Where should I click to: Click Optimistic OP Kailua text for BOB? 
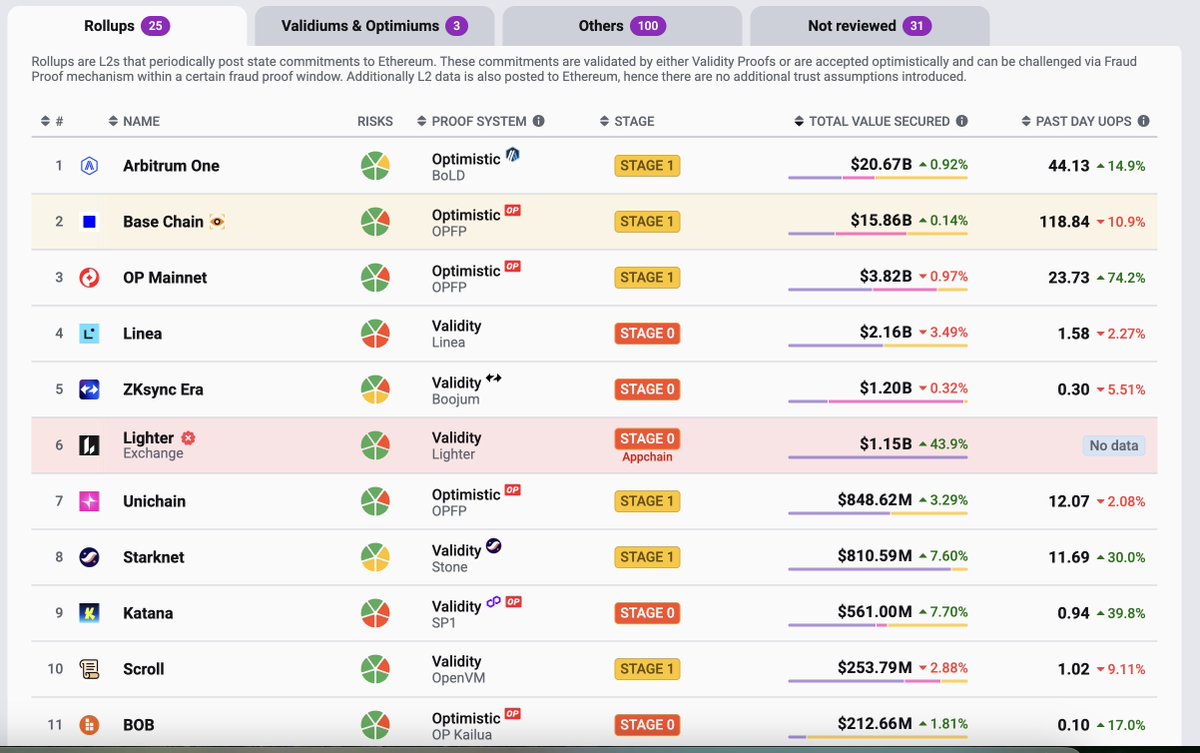tap(467, 726)
